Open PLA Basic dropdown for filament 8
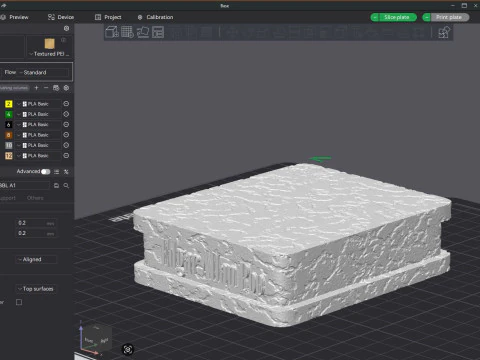480x360 pixels. (x=38, y=135)
